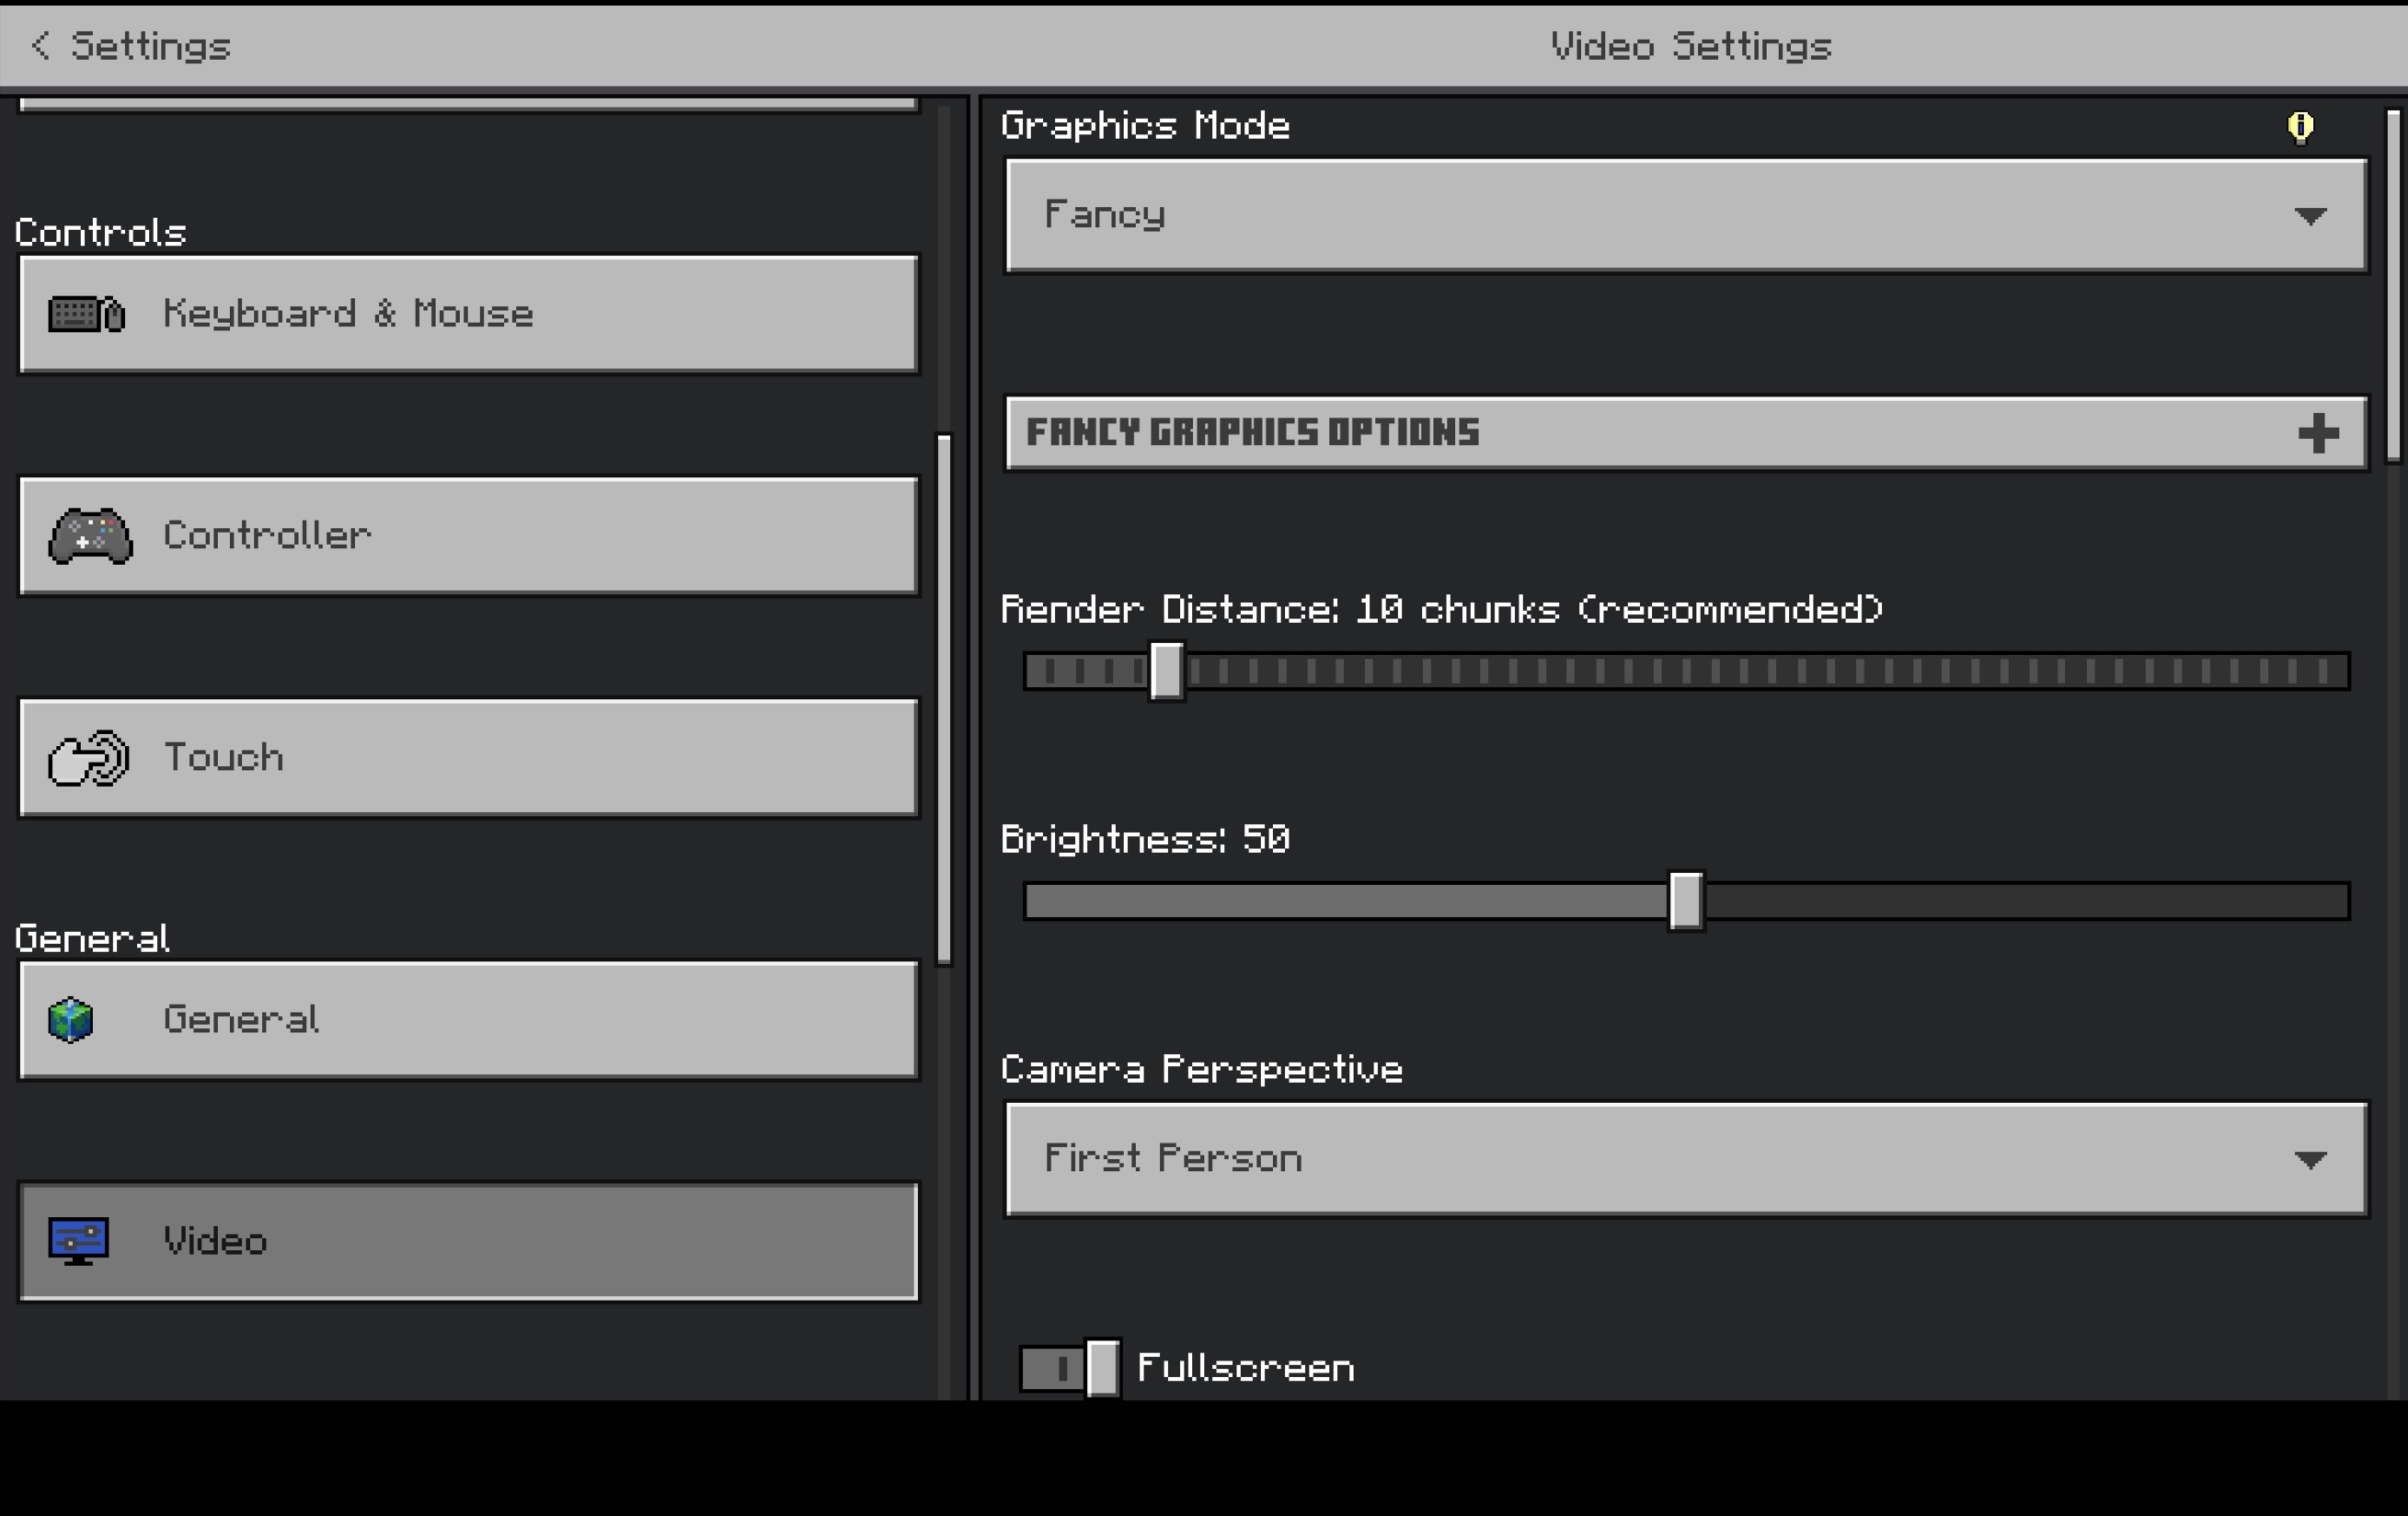
Task: Click the Render Distance slider handle
Action: [1167, 671]
